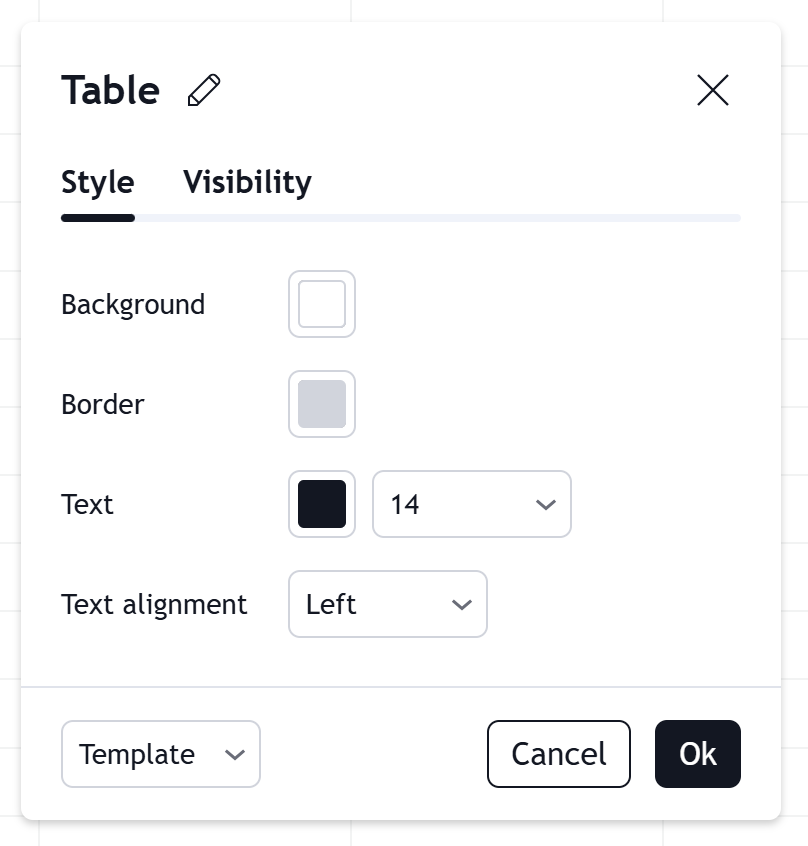Click the pencil icon to rename Table
The height and width of the screenshot is (846, 808).
(204, 90)
